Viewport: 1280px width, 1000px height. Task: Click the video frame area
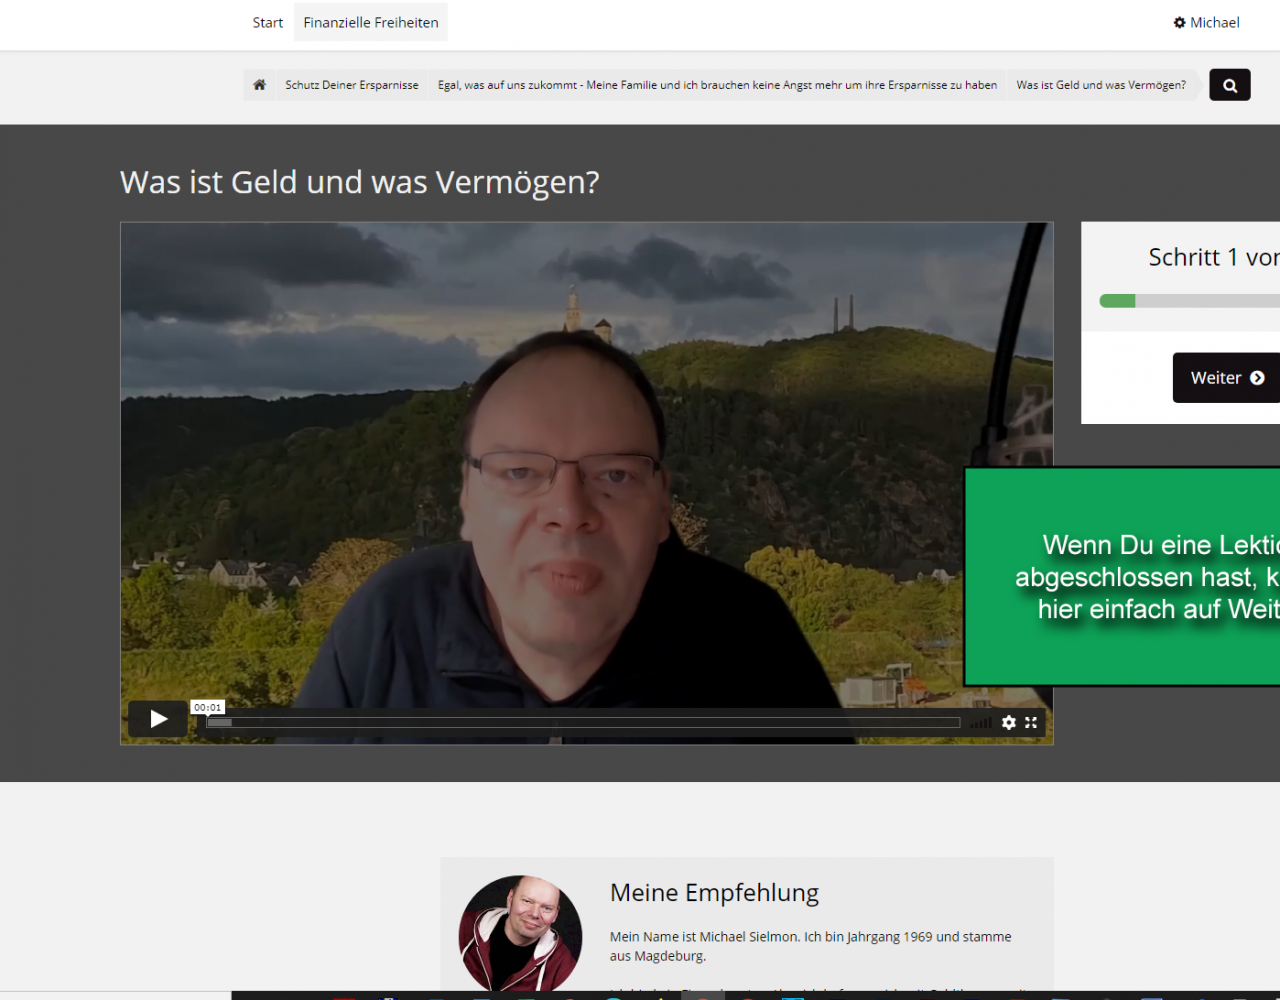pos(586,450)
